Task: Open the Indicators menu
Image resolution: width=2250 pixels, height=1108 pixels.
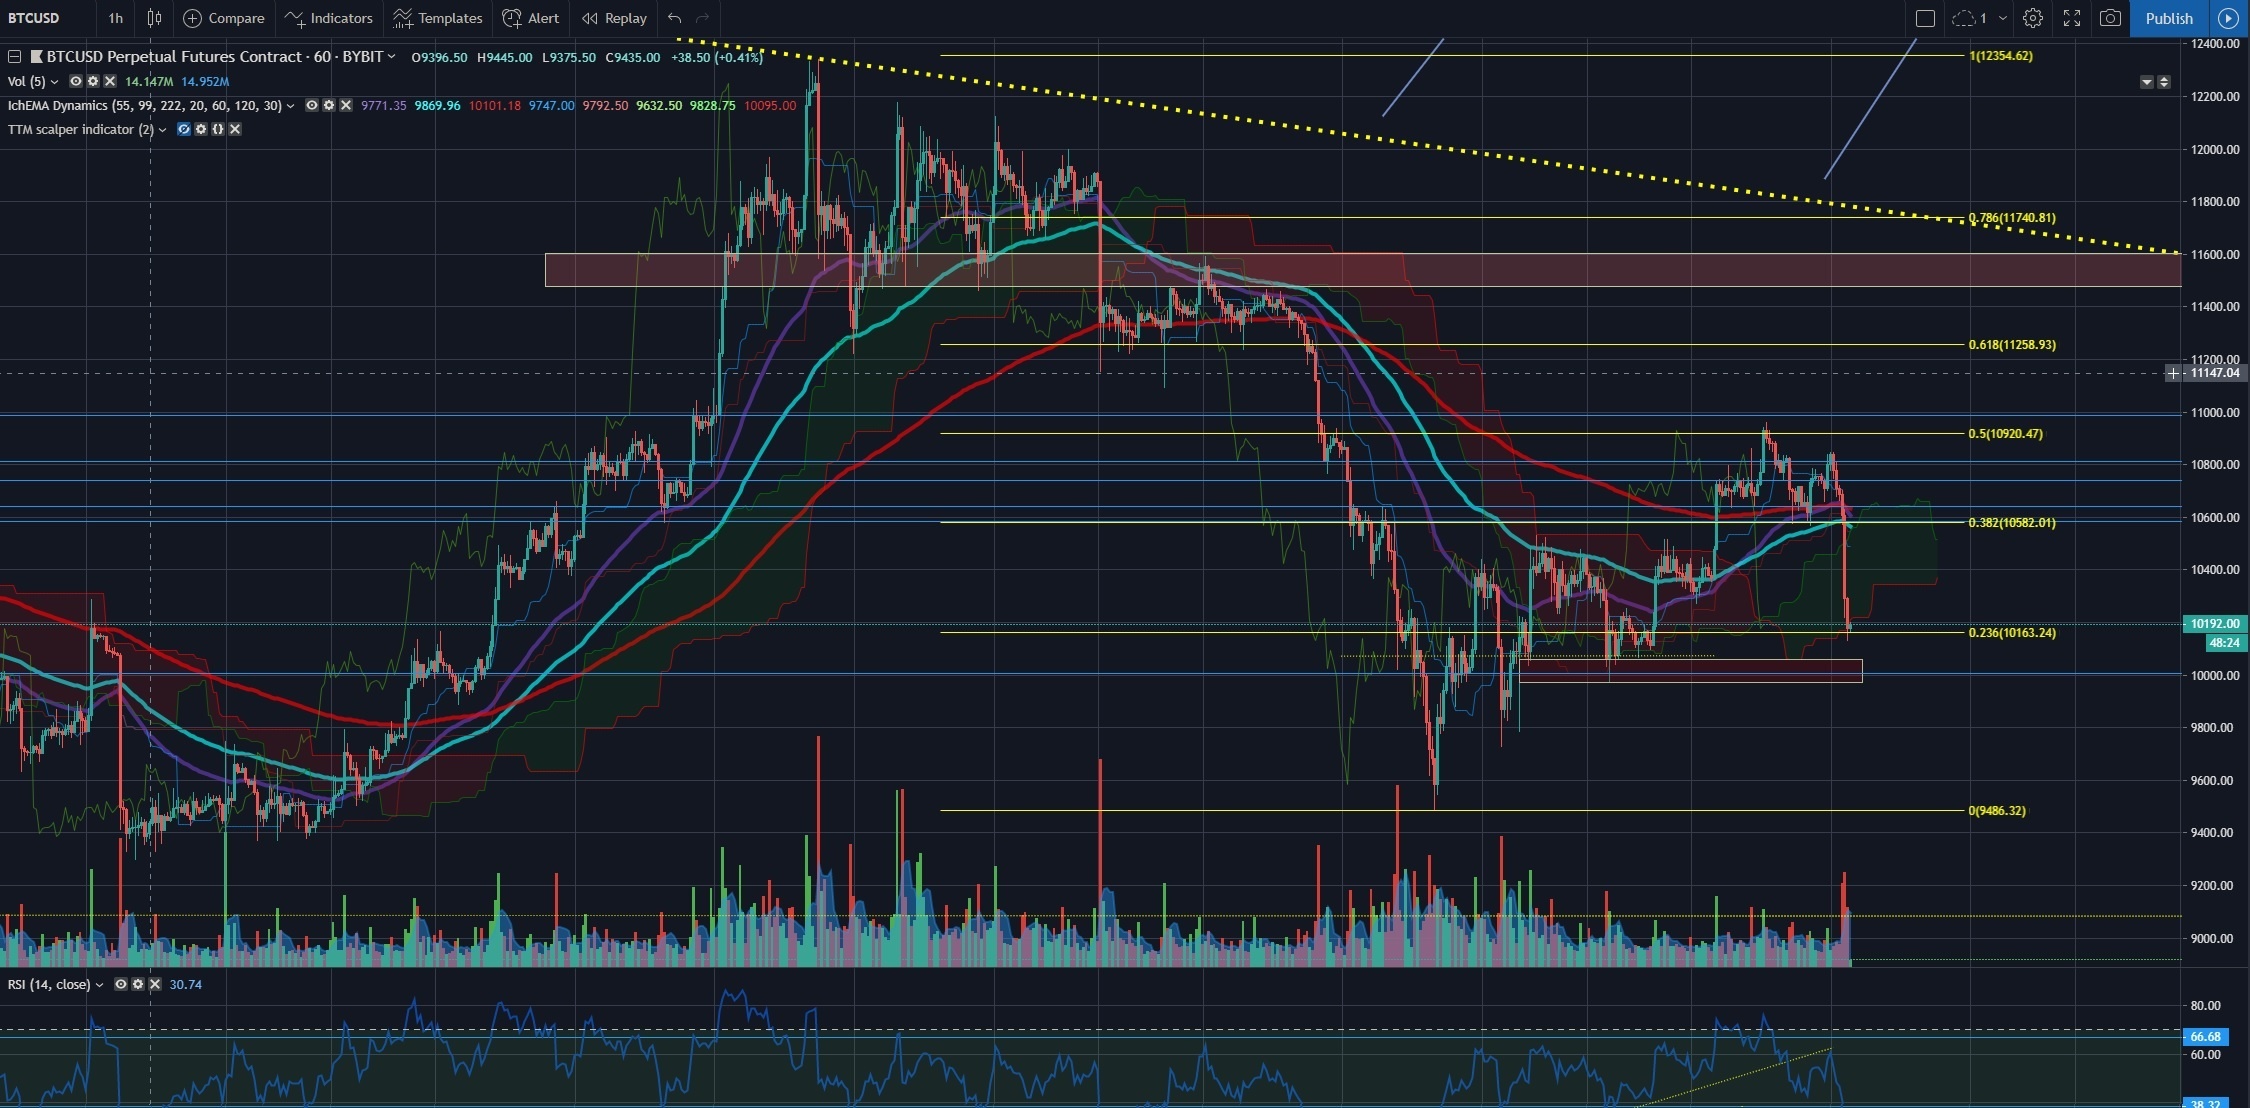Action: pos(329,18)
